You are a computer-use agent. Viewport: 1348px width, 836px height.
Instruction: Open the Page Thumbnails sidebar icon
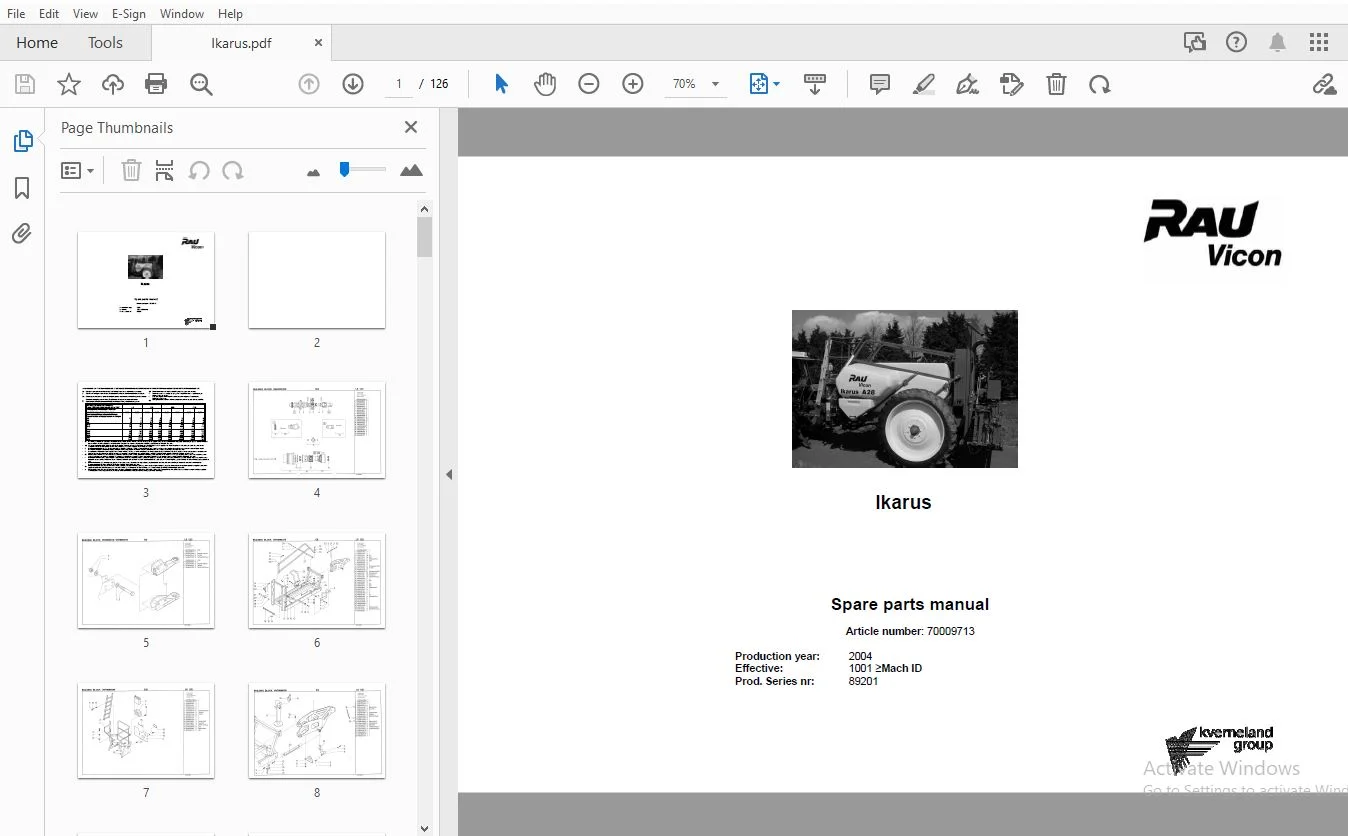coord(22,142)
